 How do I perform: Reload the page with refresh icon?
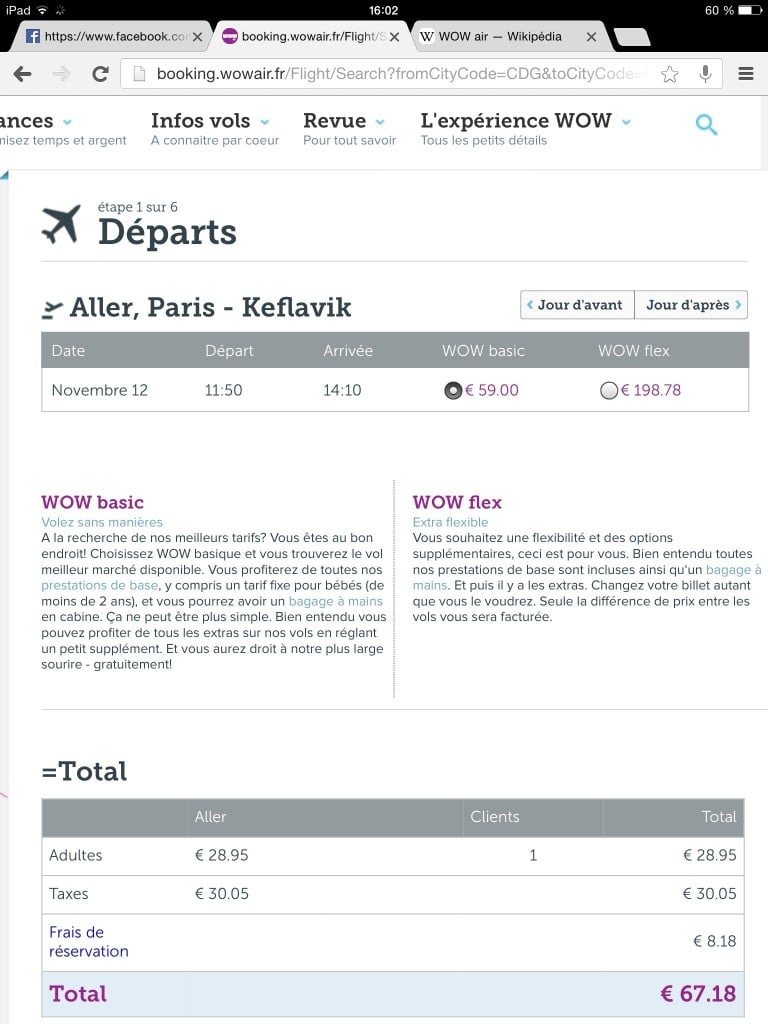point(100,74)
